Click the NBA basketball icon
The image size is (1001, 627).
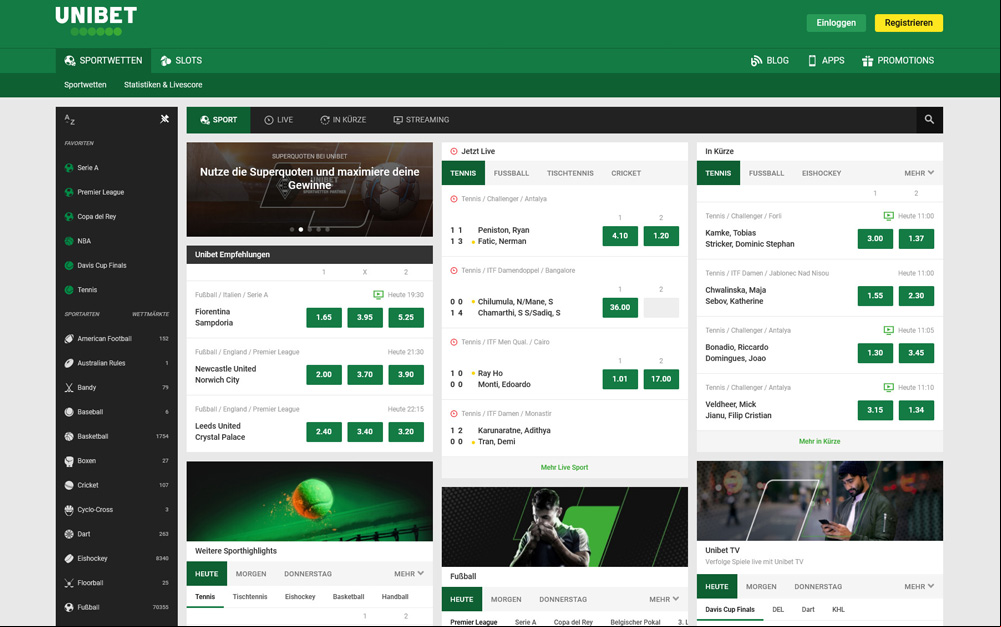point(69,241)
